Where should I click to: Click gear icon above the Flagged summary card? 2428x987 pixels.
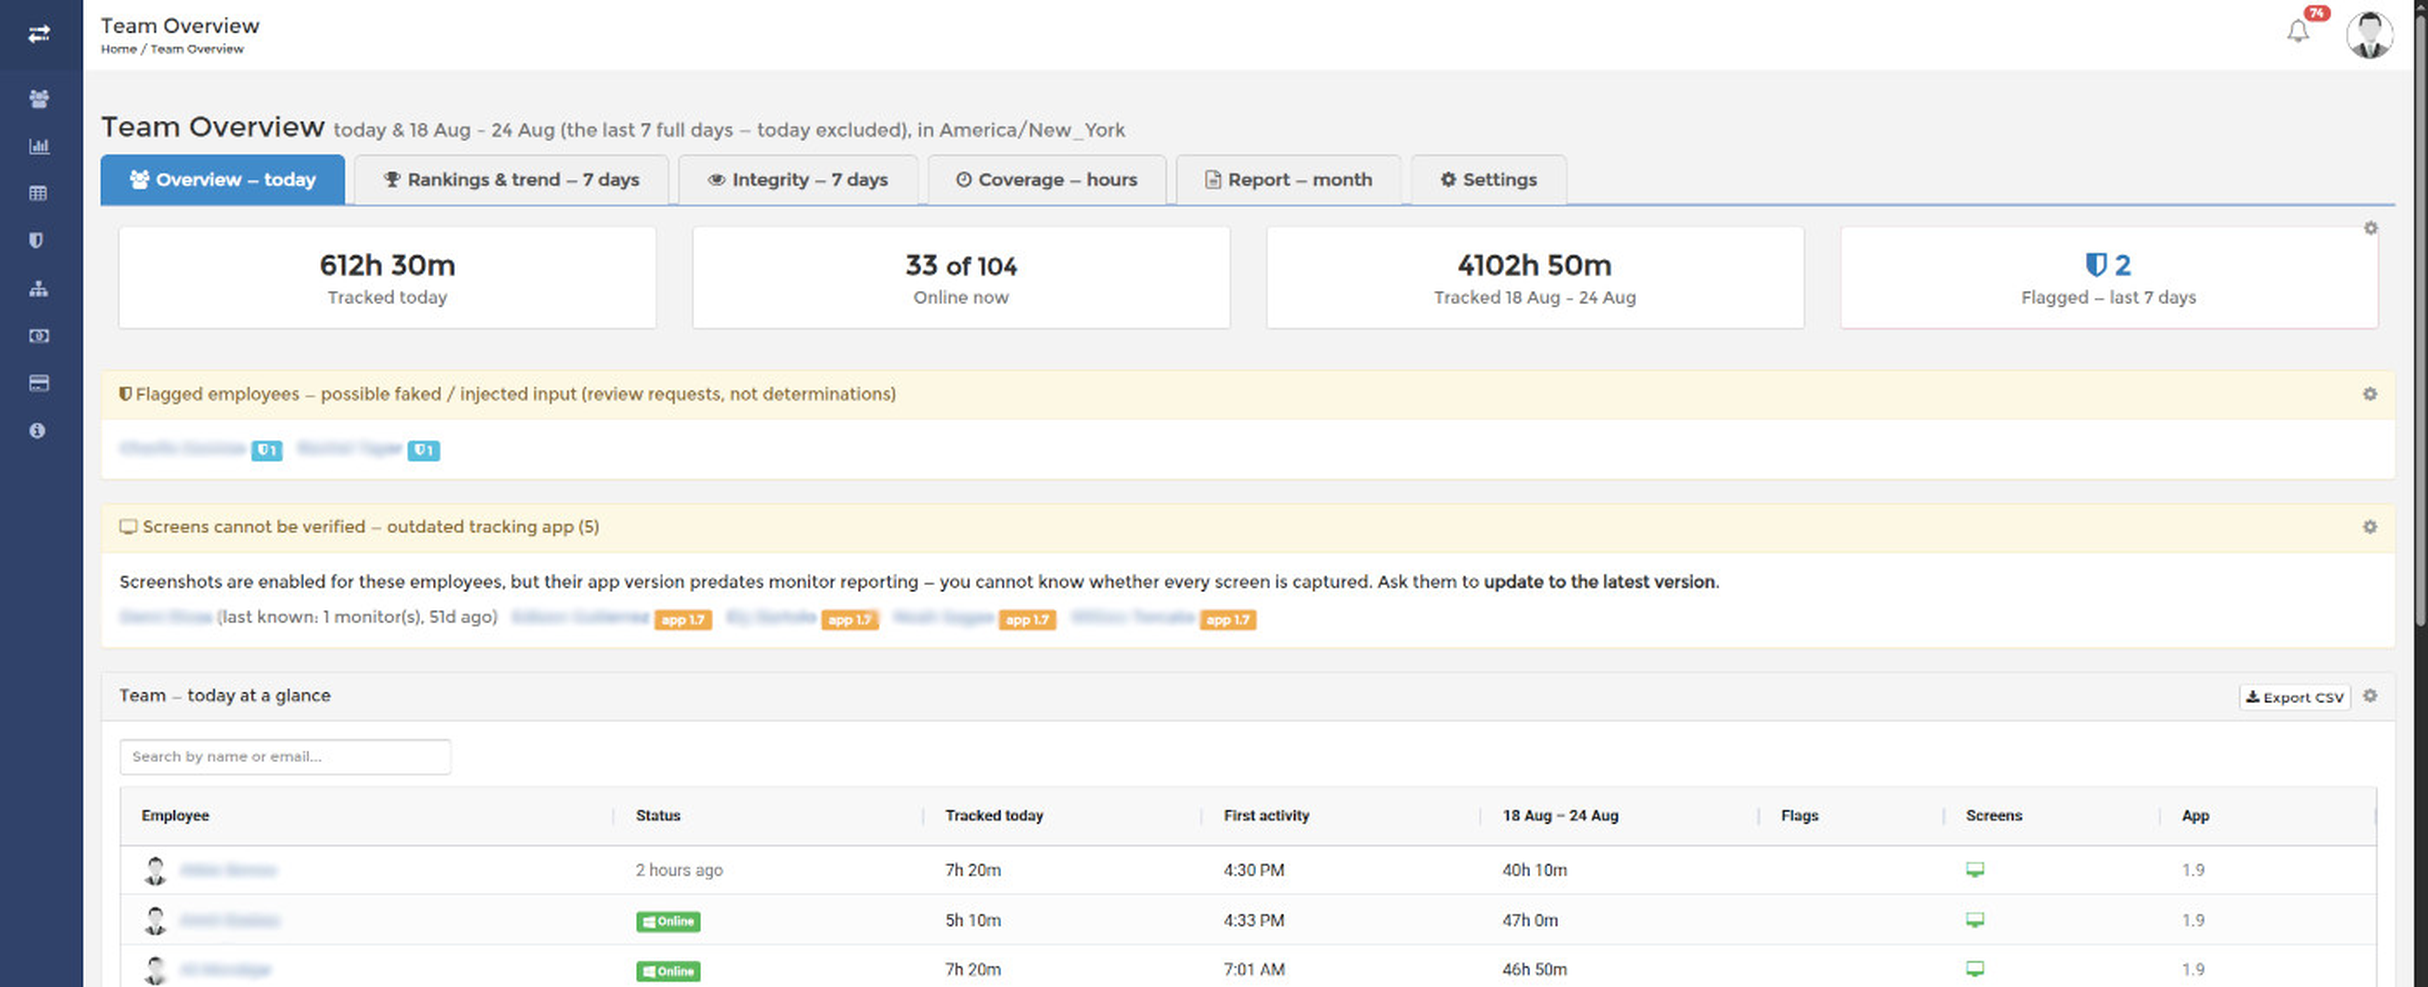pos(2370,228)
